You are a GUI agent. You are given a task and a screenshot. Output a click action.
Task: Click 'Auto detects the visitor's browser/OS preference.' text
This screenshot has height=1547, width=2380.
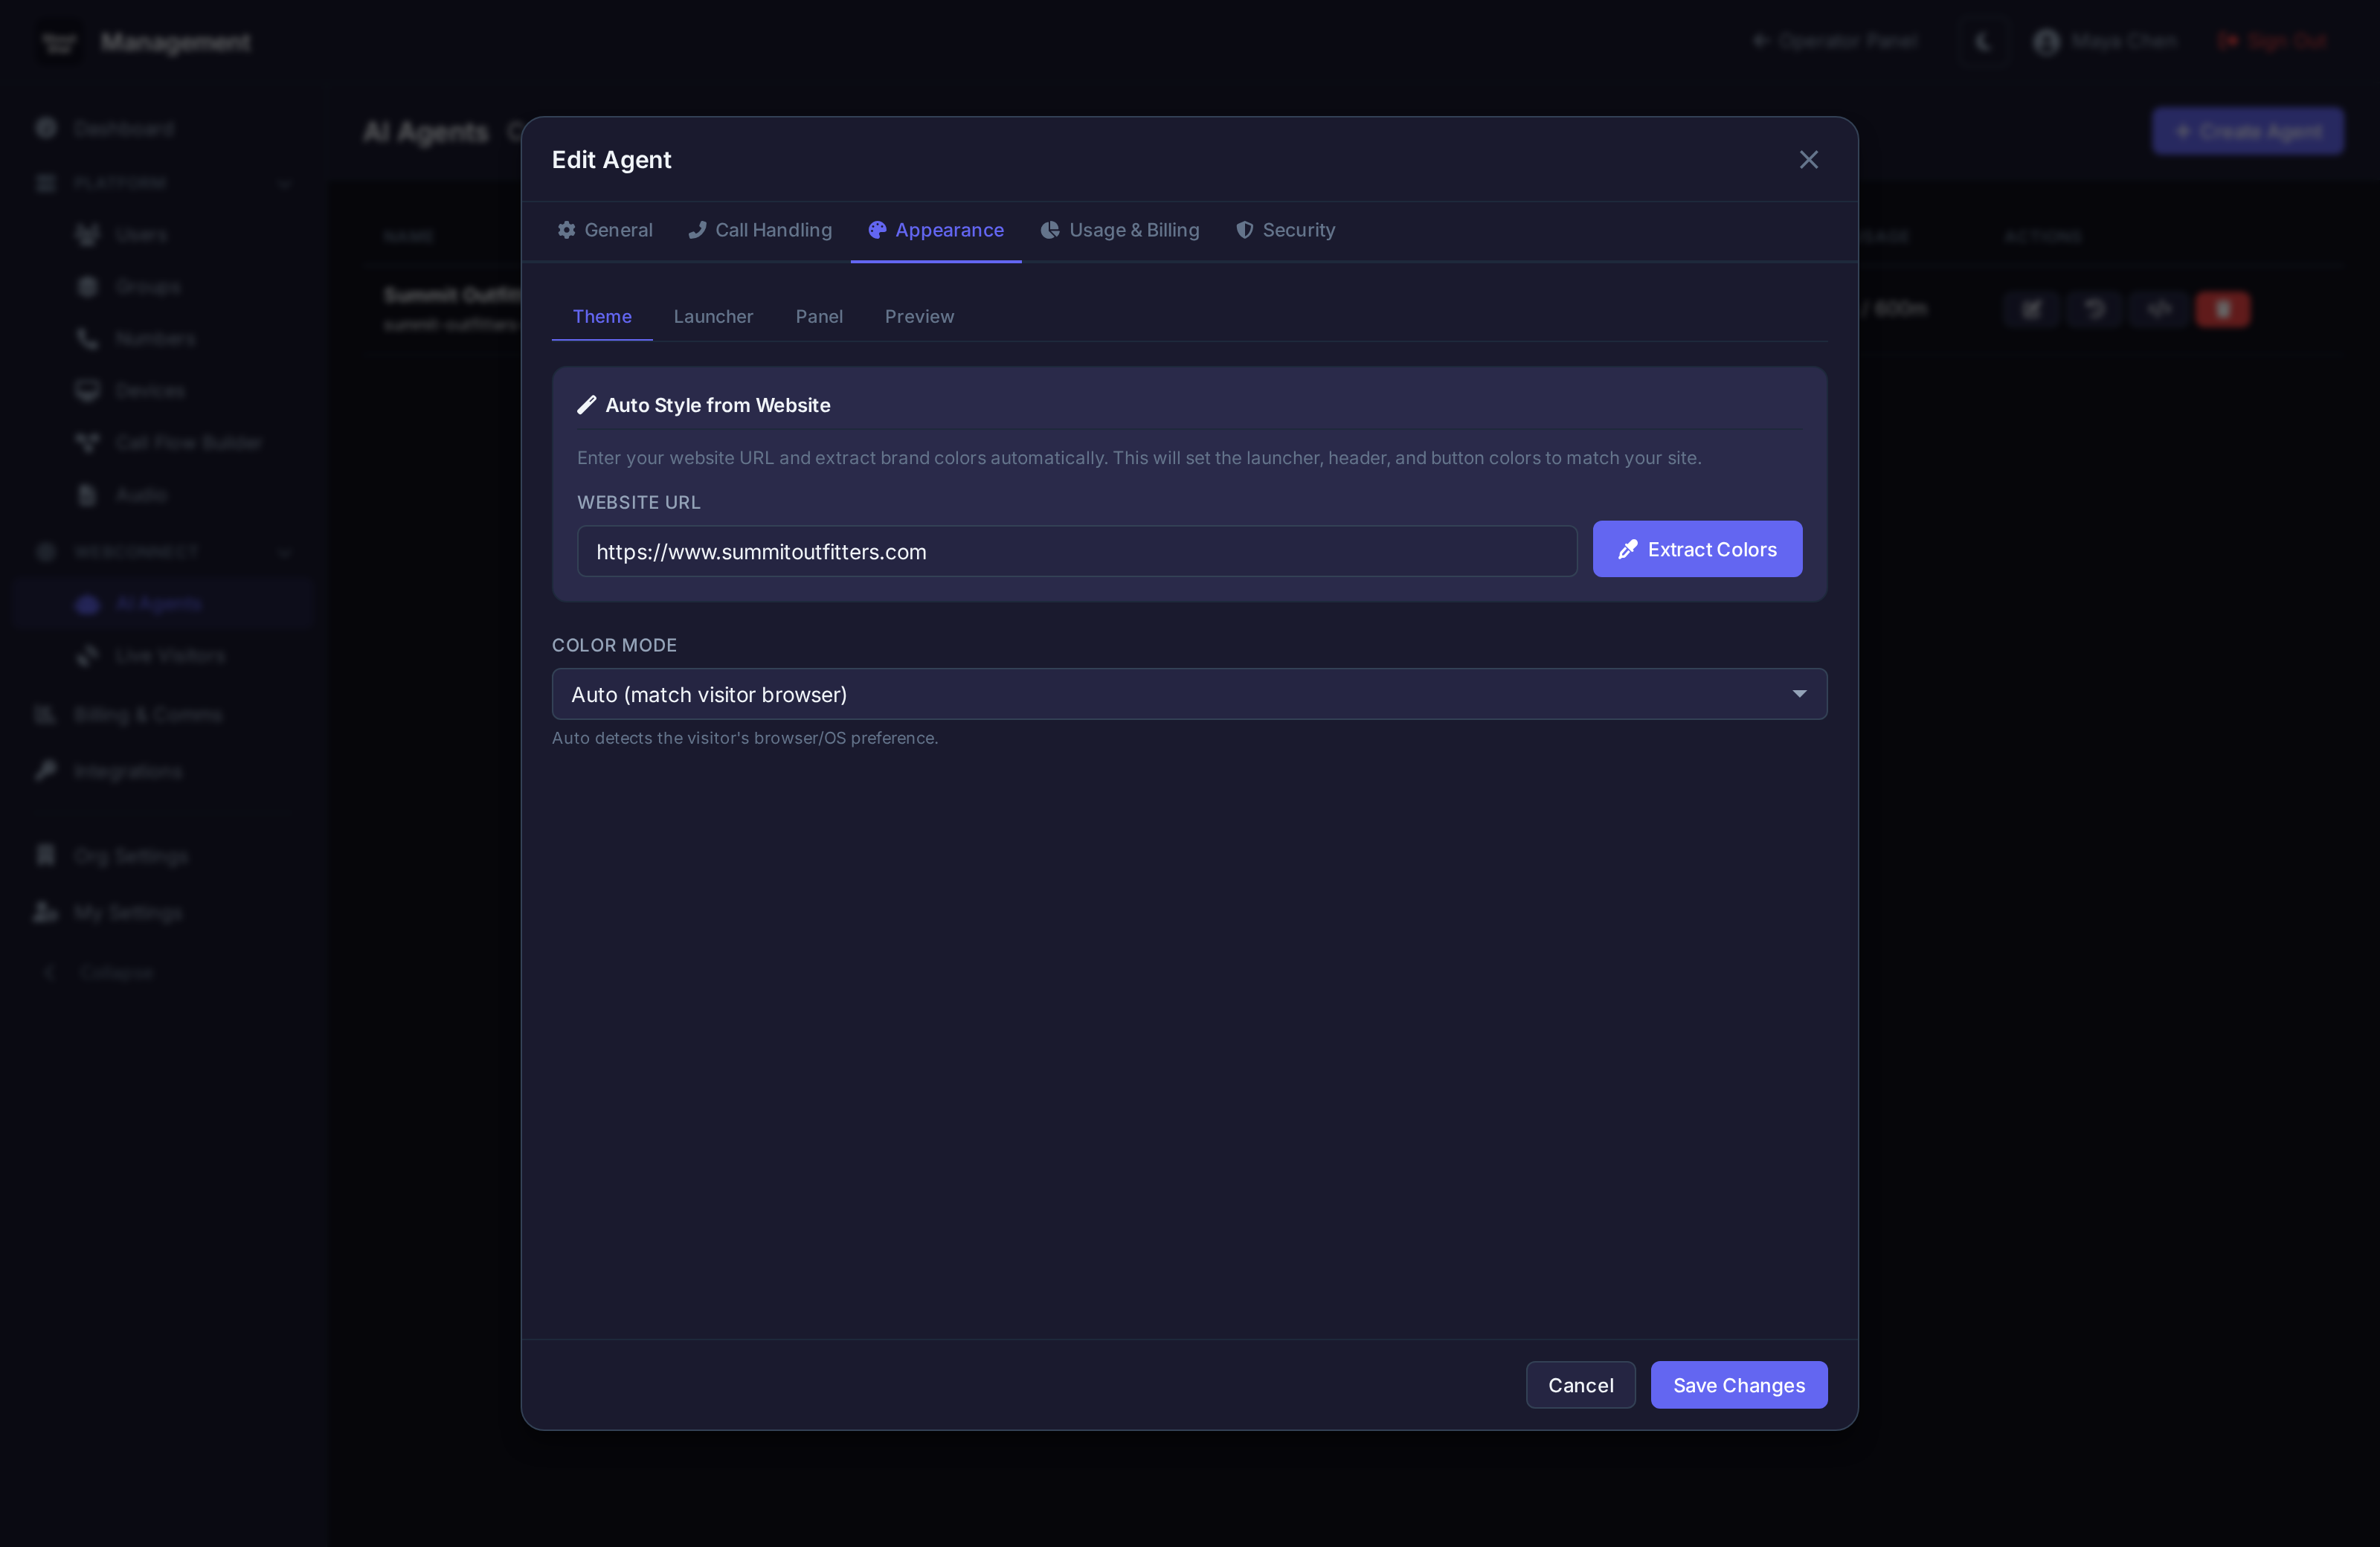coord(744,738)
